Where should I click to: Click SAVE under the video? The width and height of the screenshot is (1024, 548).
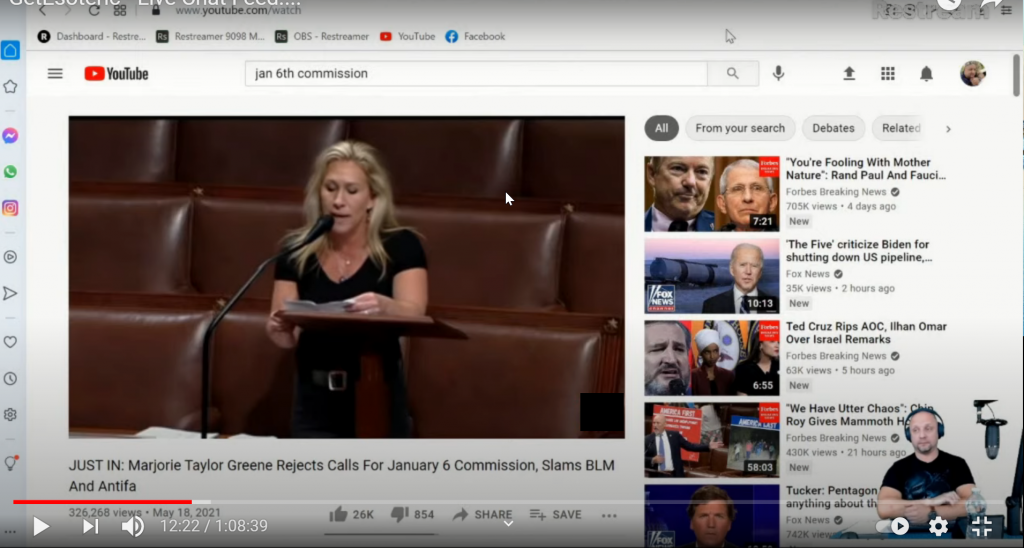[555, 515]
